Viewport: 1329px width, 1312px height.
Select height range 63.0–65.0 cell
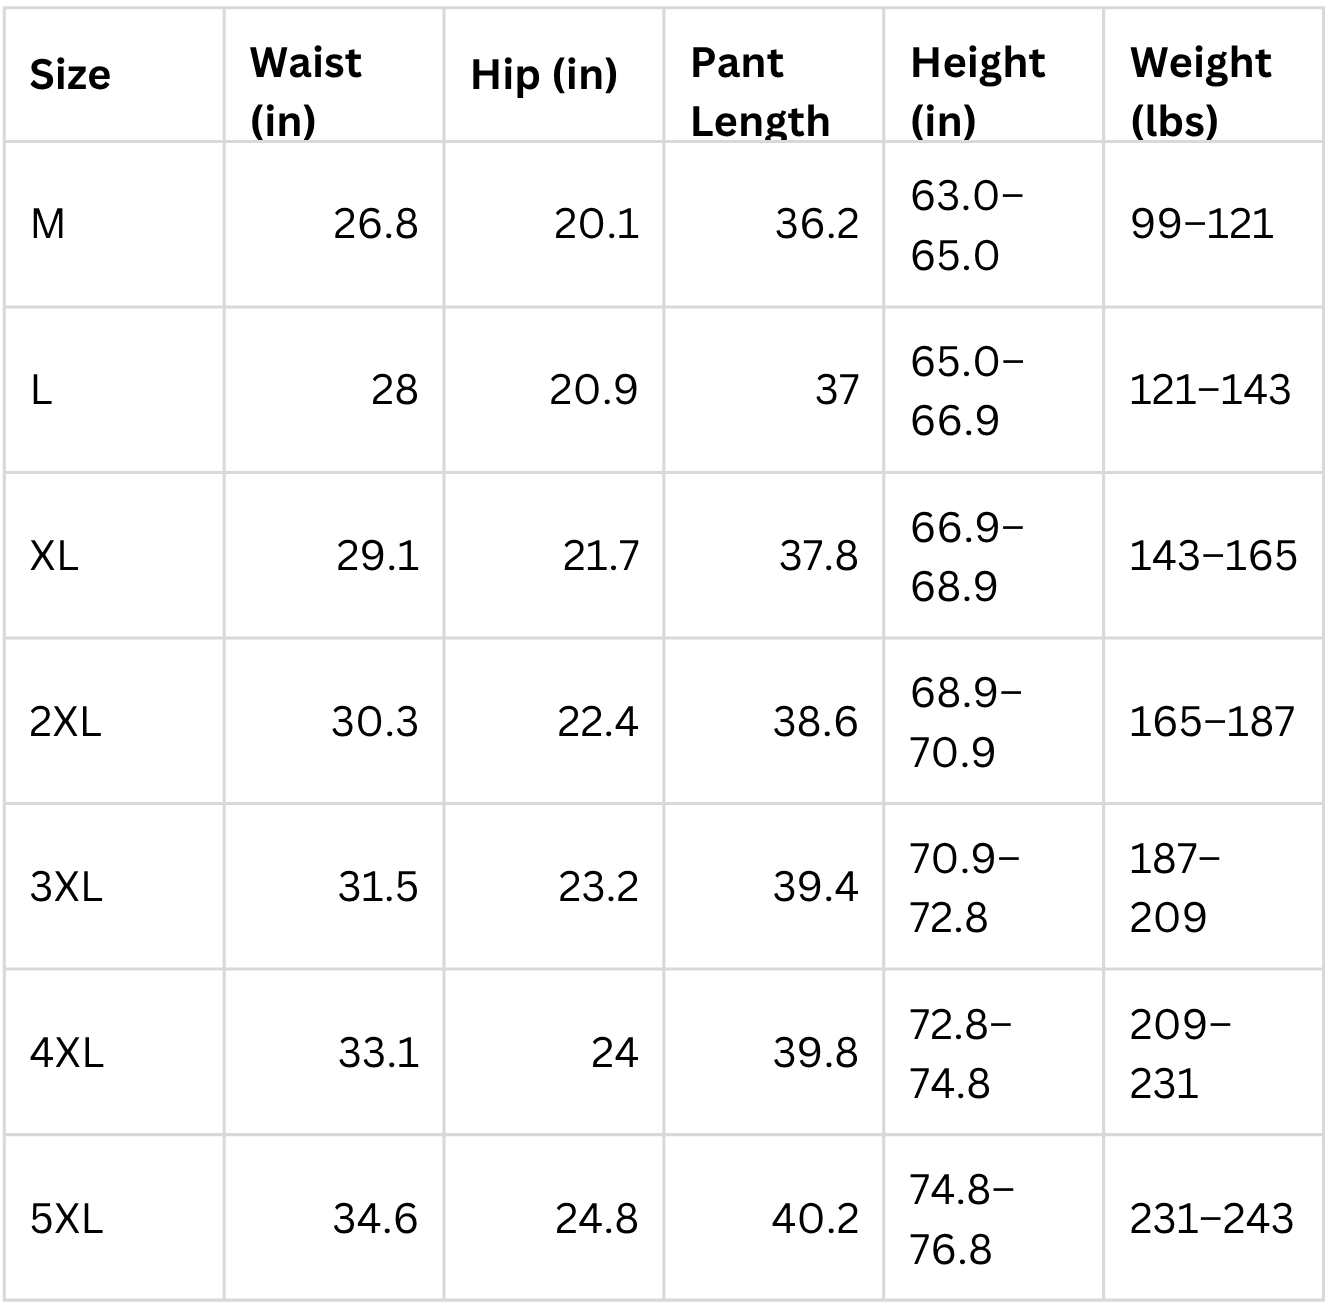click(x=994, y=224)
